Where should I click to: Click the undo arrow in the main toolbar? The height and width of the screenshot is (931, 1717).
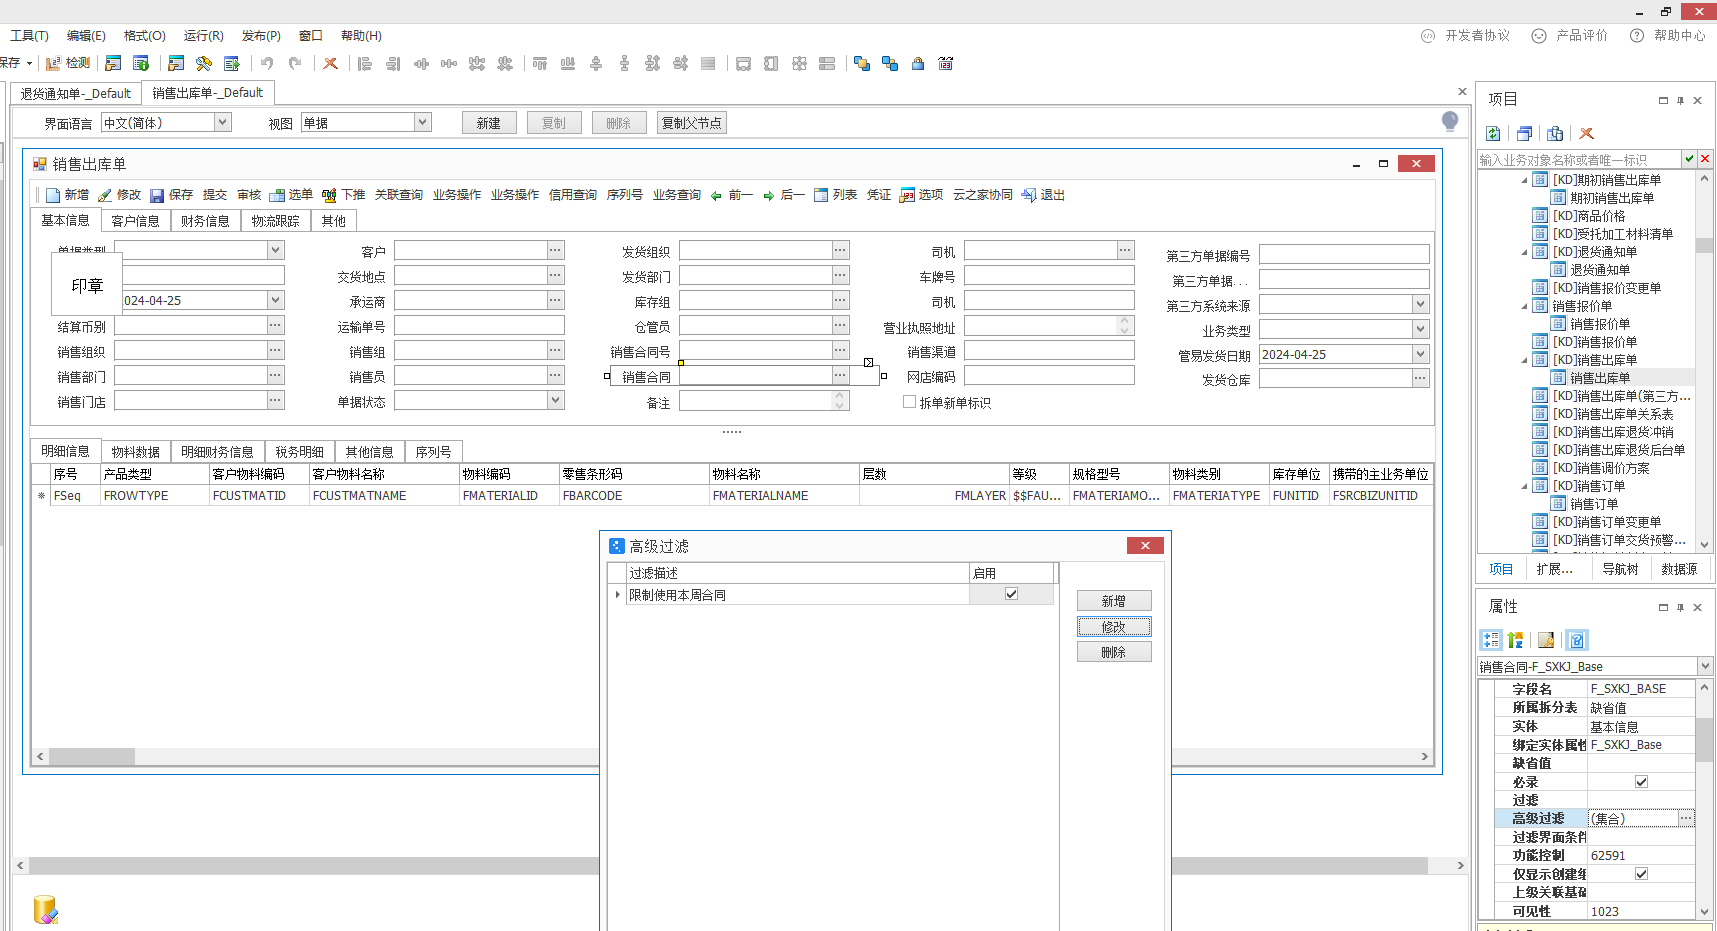[x=267, y=64]
